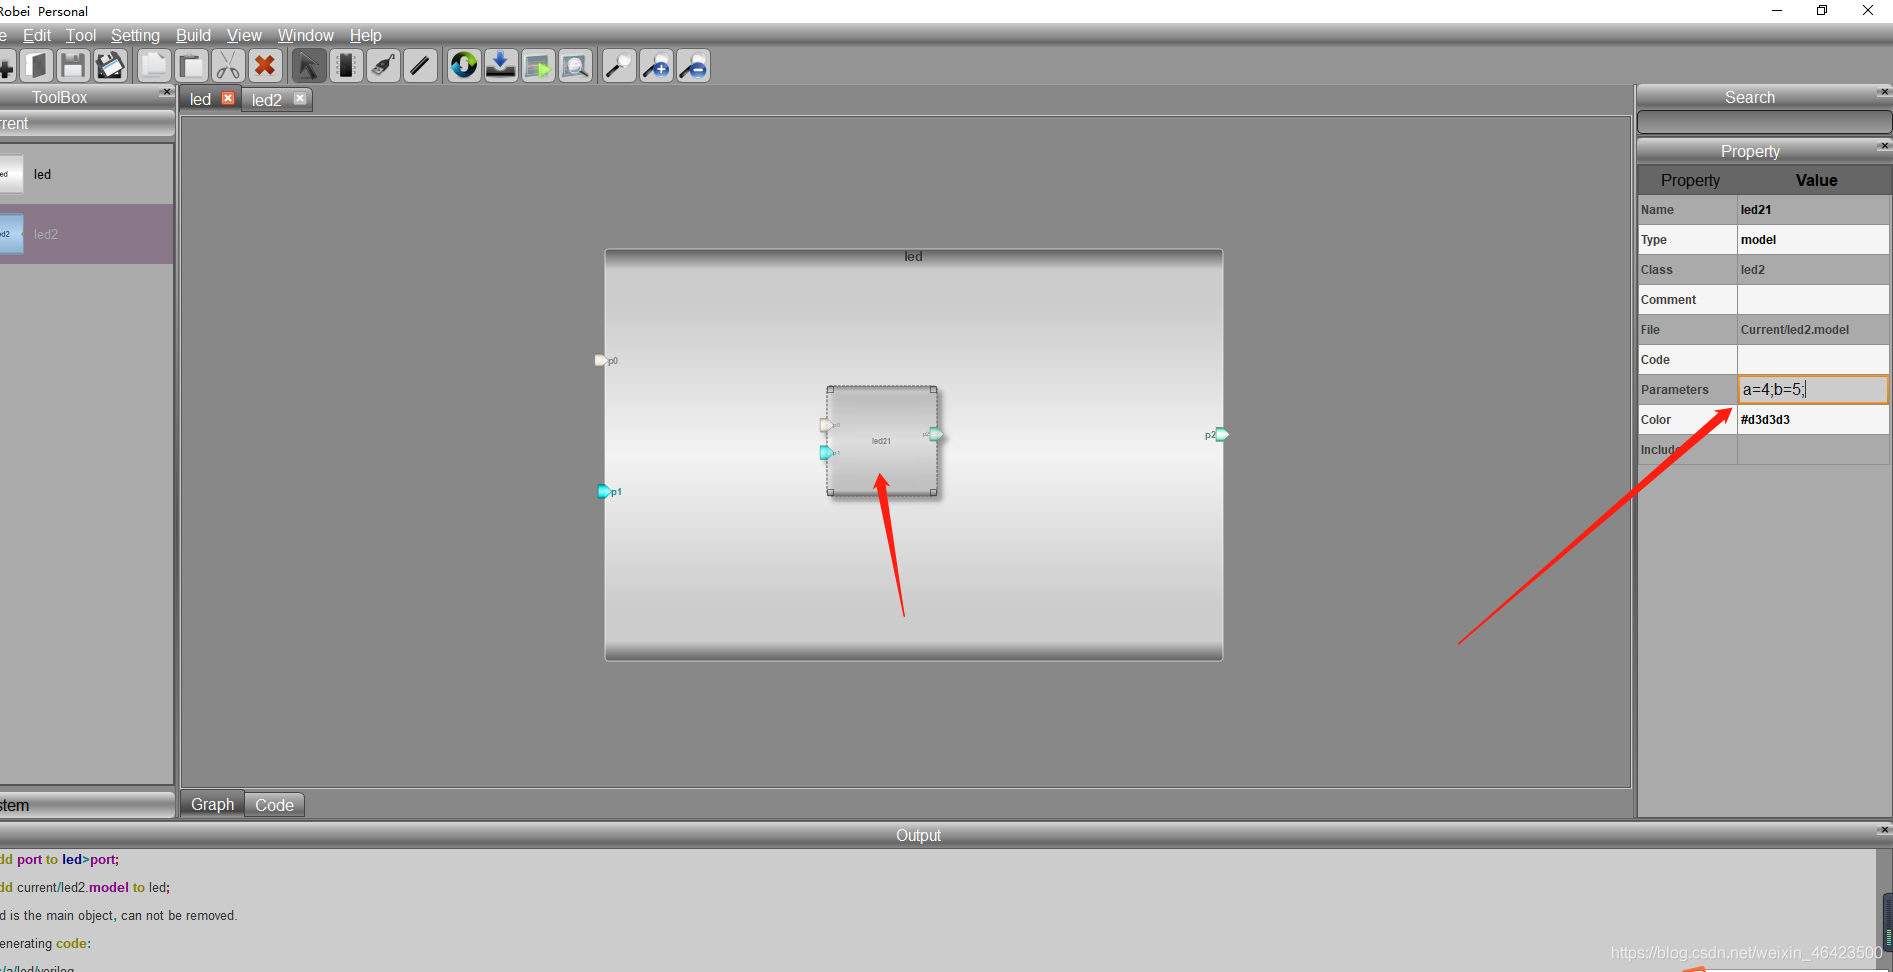The image size is (1893, 972).
Task: Open the View menu
Action: click(x=244, y=35)
